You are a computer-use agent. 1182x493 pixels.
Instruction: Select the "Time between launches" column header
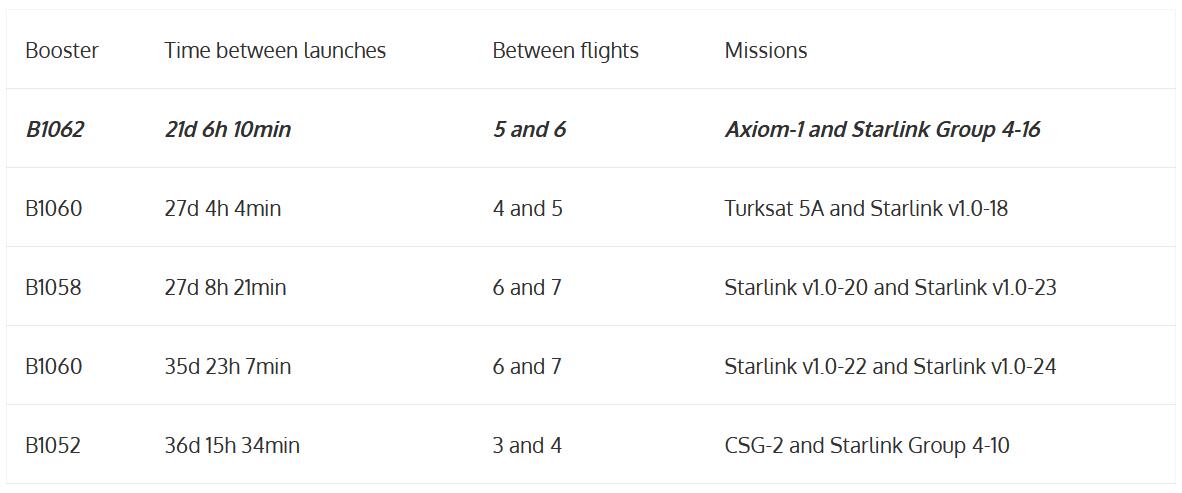(x=275, y=50)
